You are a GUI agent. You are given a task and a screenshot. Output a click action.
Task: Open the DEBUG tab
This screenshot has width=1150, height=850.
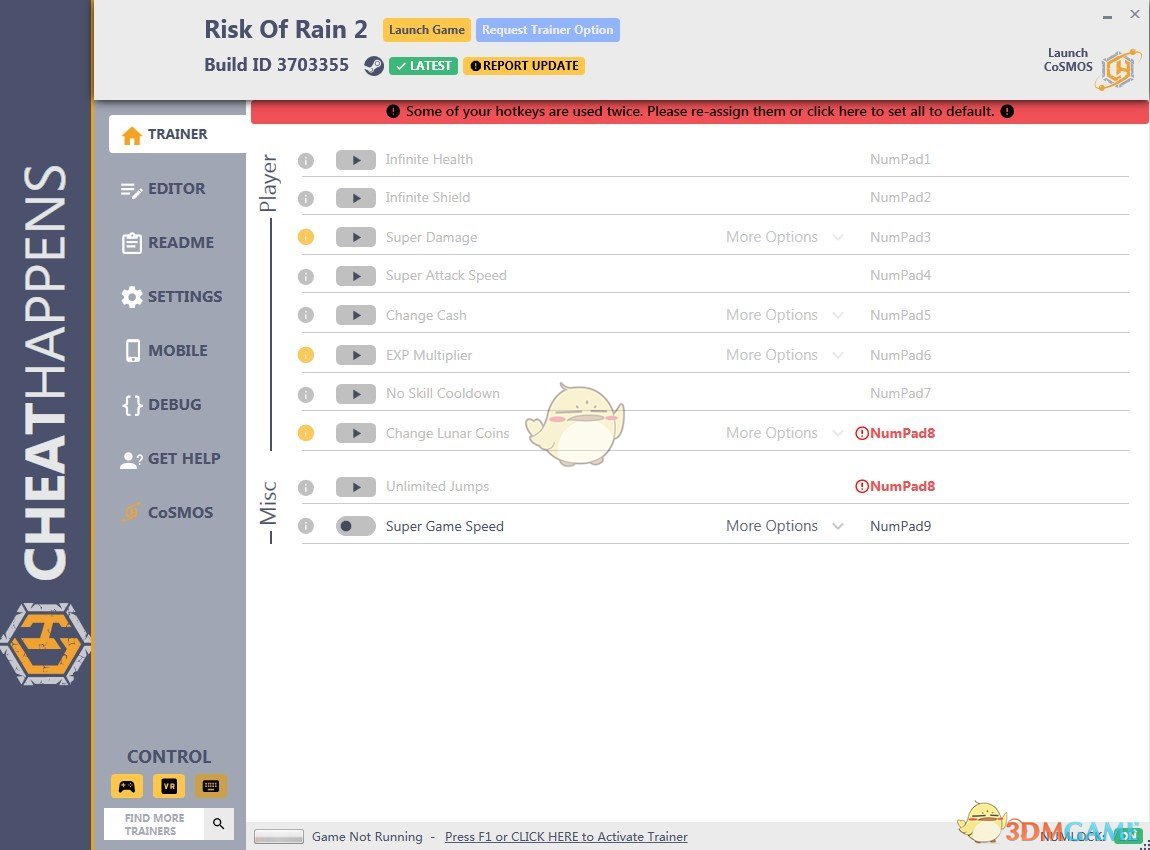(x=162, y=405)
